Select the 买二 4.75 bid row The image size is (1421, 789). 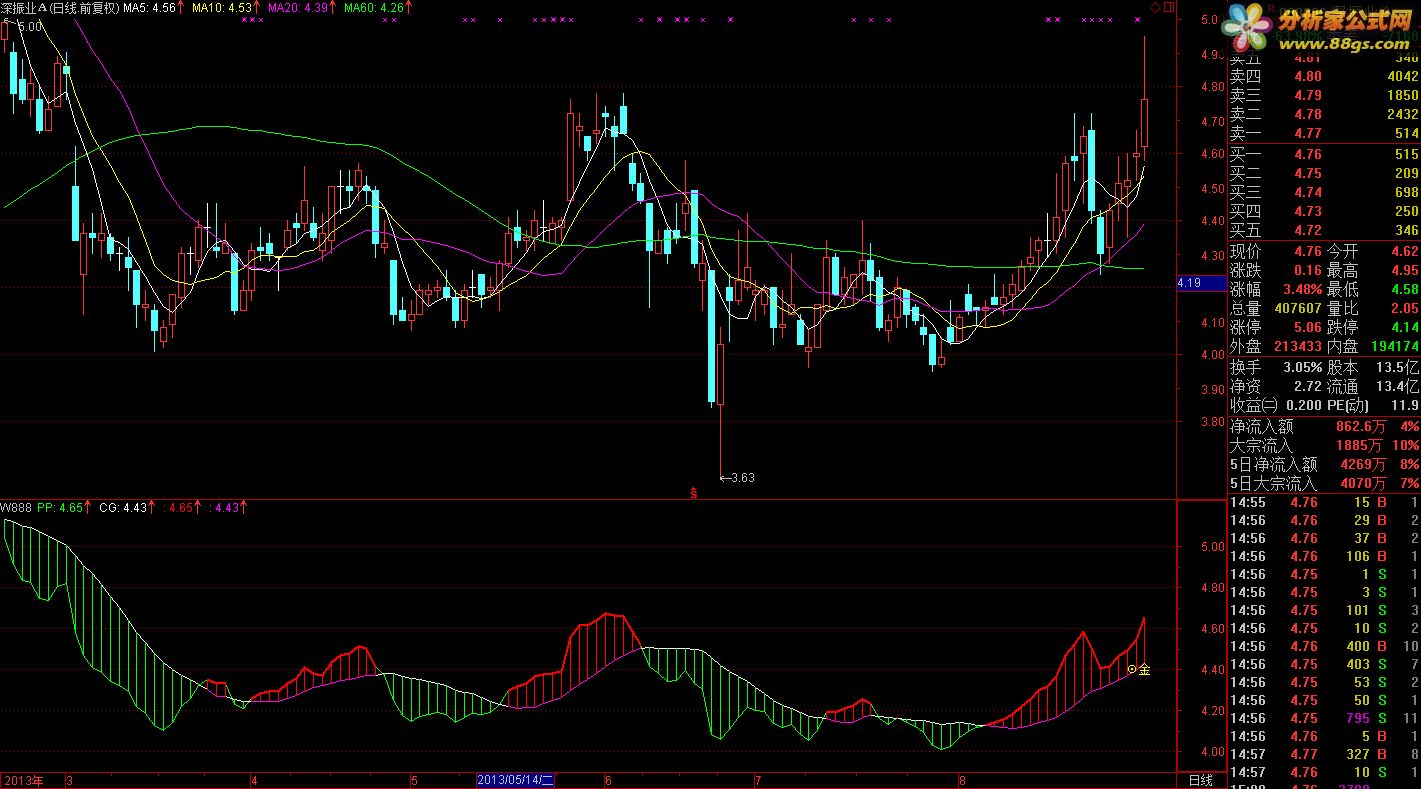tap(1324, 173)
